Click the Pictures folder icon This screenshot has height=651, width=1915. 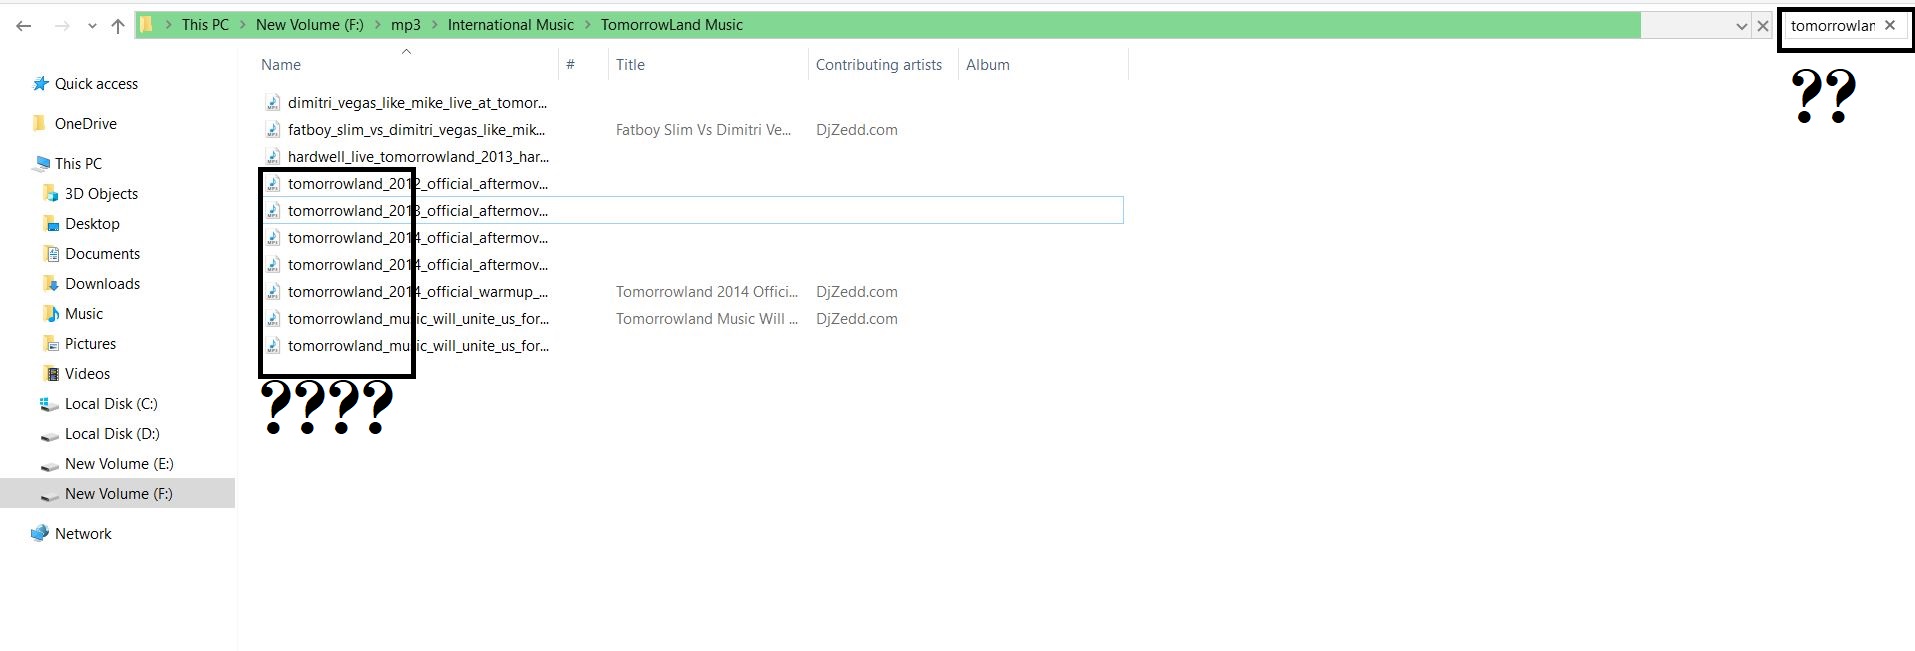[x=51, y=344]
